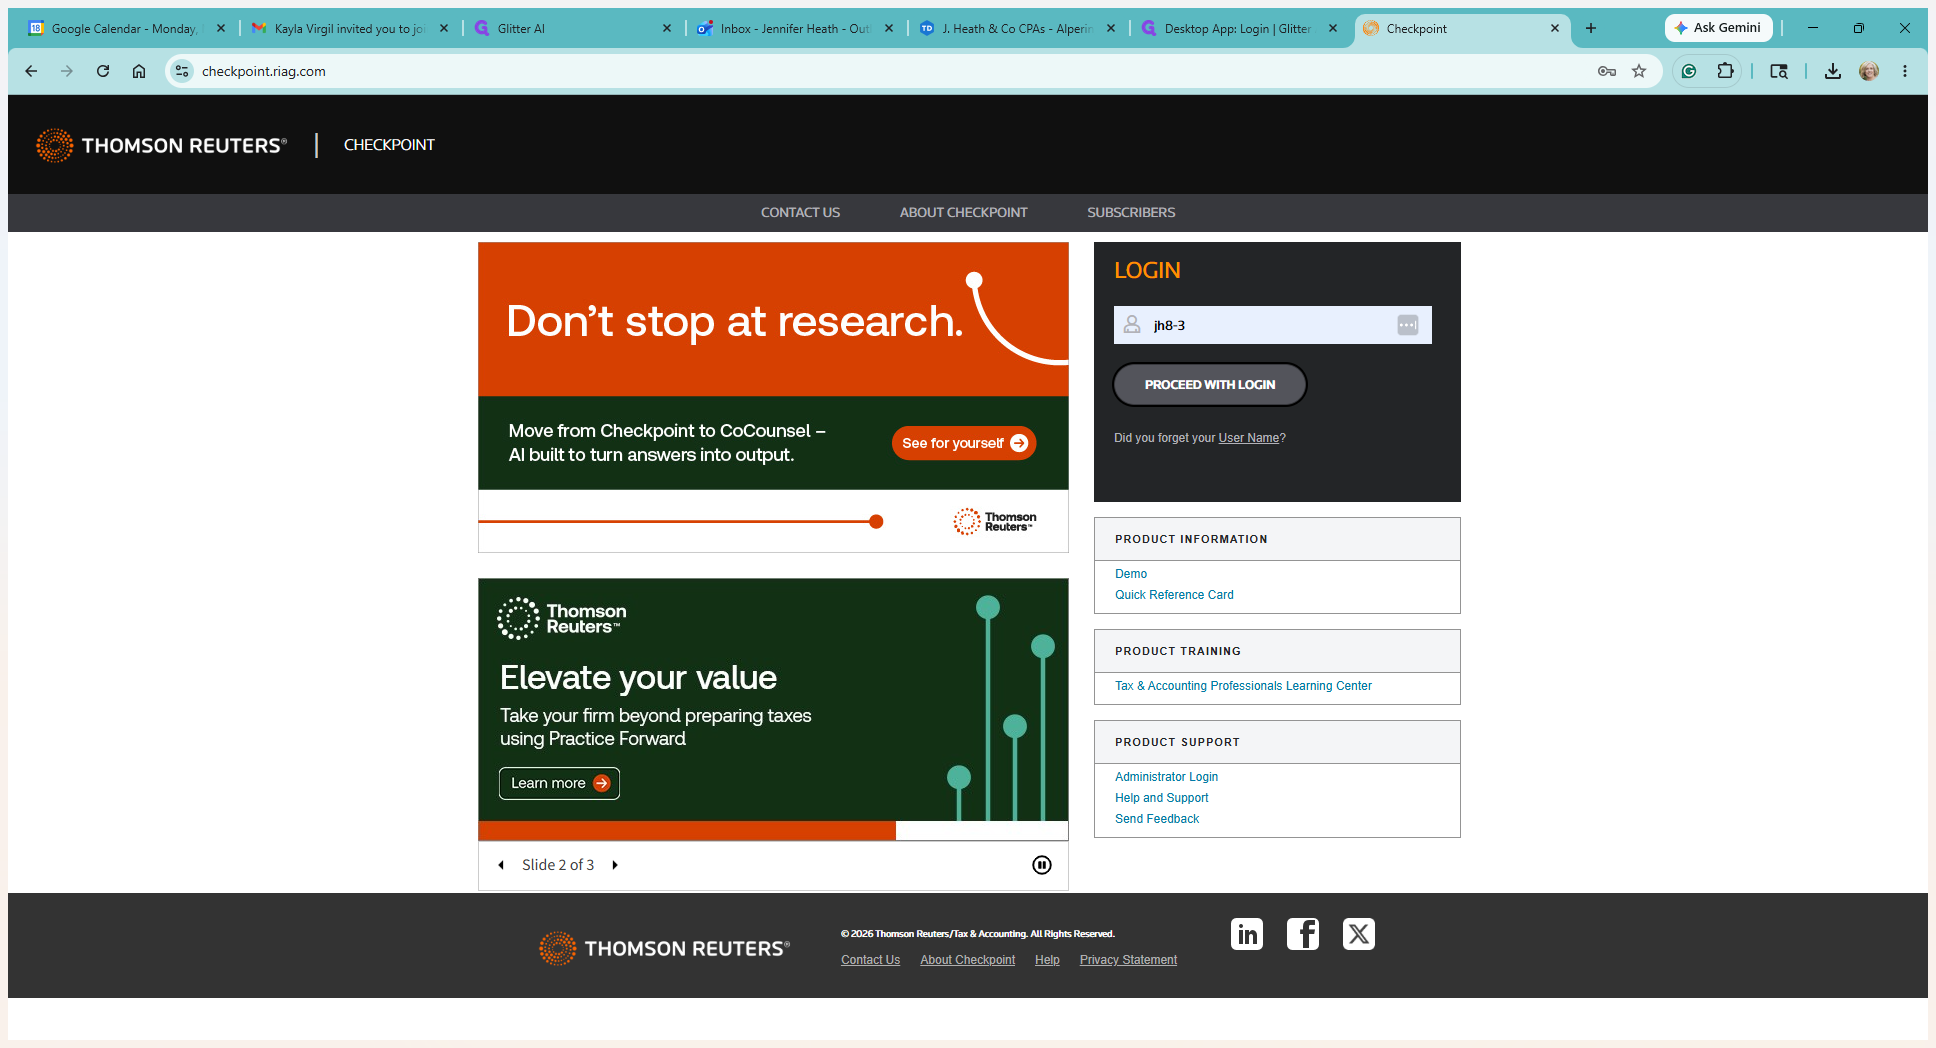Open Help and Support link
The width and height of the screenshot is (1936, 1048).
(1161, 798)
